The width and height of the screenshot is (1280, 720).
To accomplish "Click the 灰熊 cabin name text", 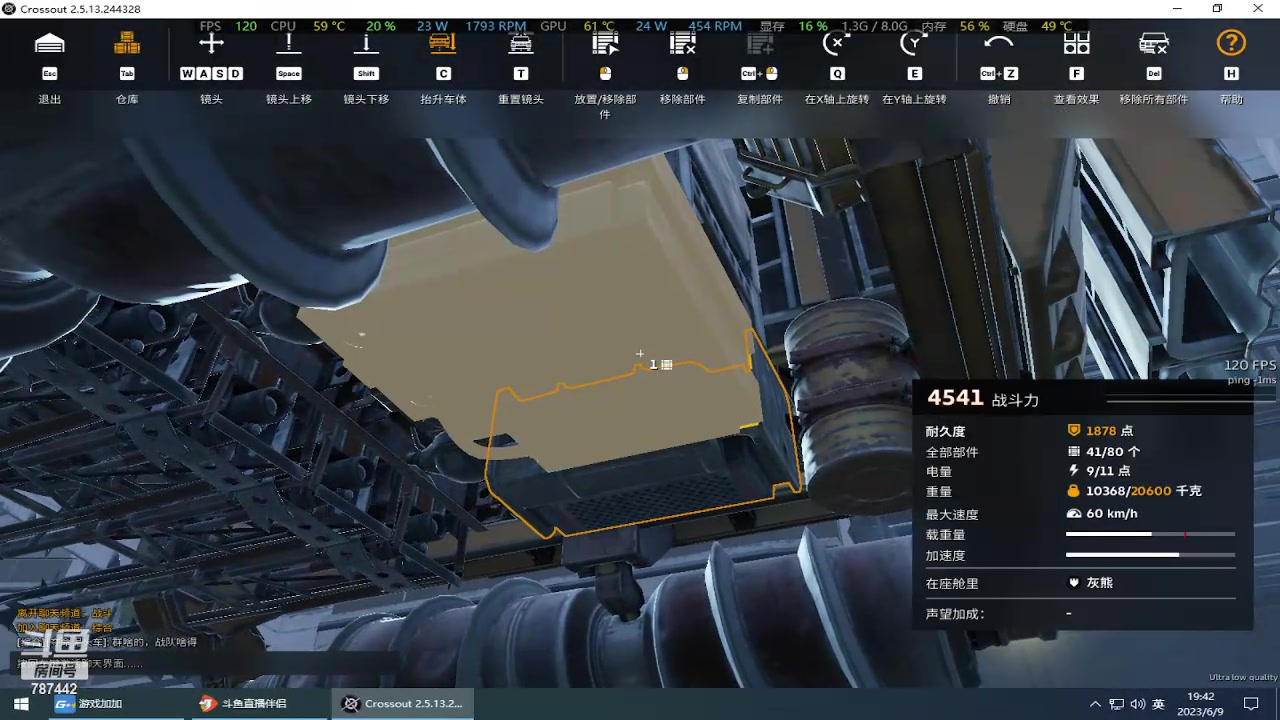I will (1100, 582).
